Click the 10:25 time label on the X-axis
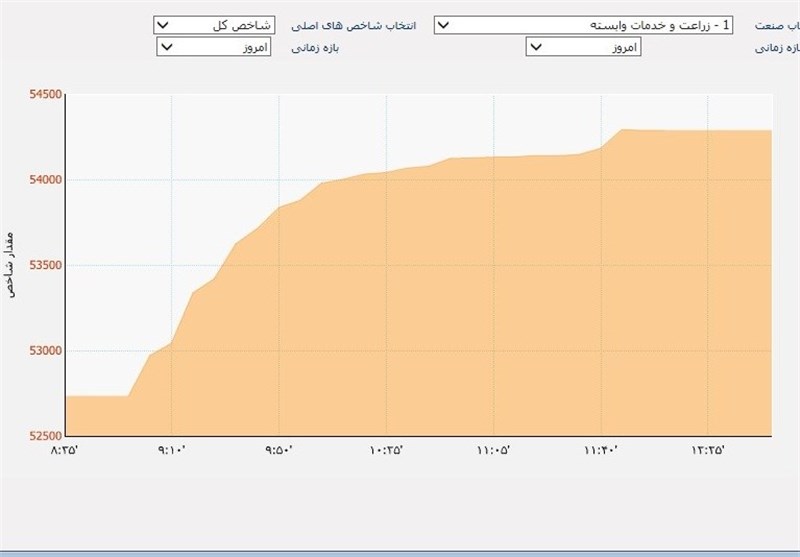This screenshot has height=557, width=800. pos(386,451)
